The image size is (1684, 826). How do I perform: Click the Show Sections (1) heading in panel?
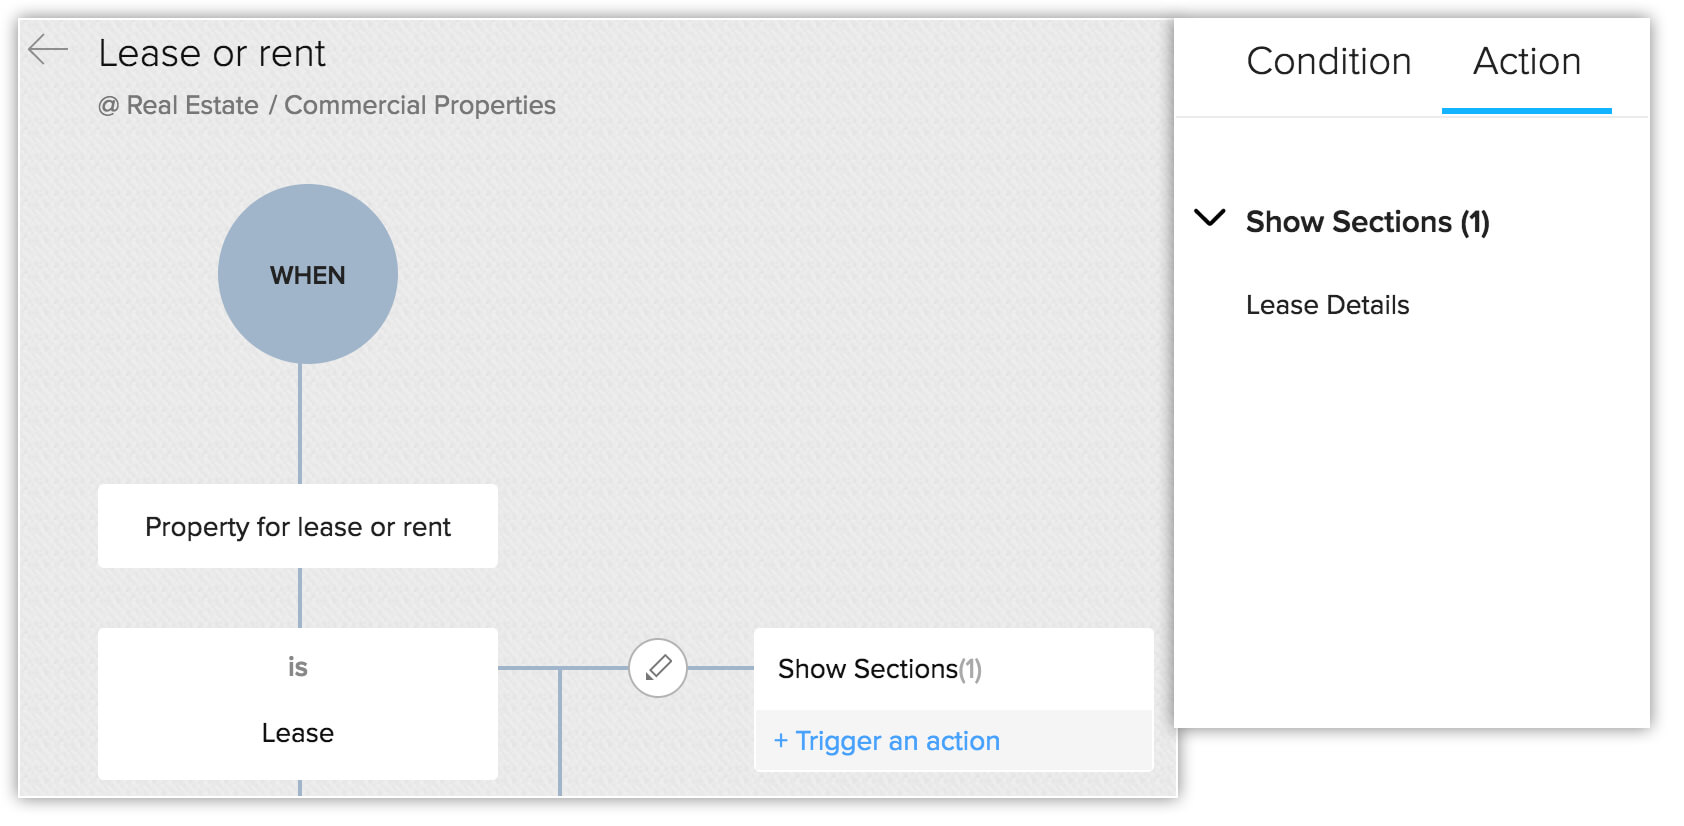coord(1367,222)
